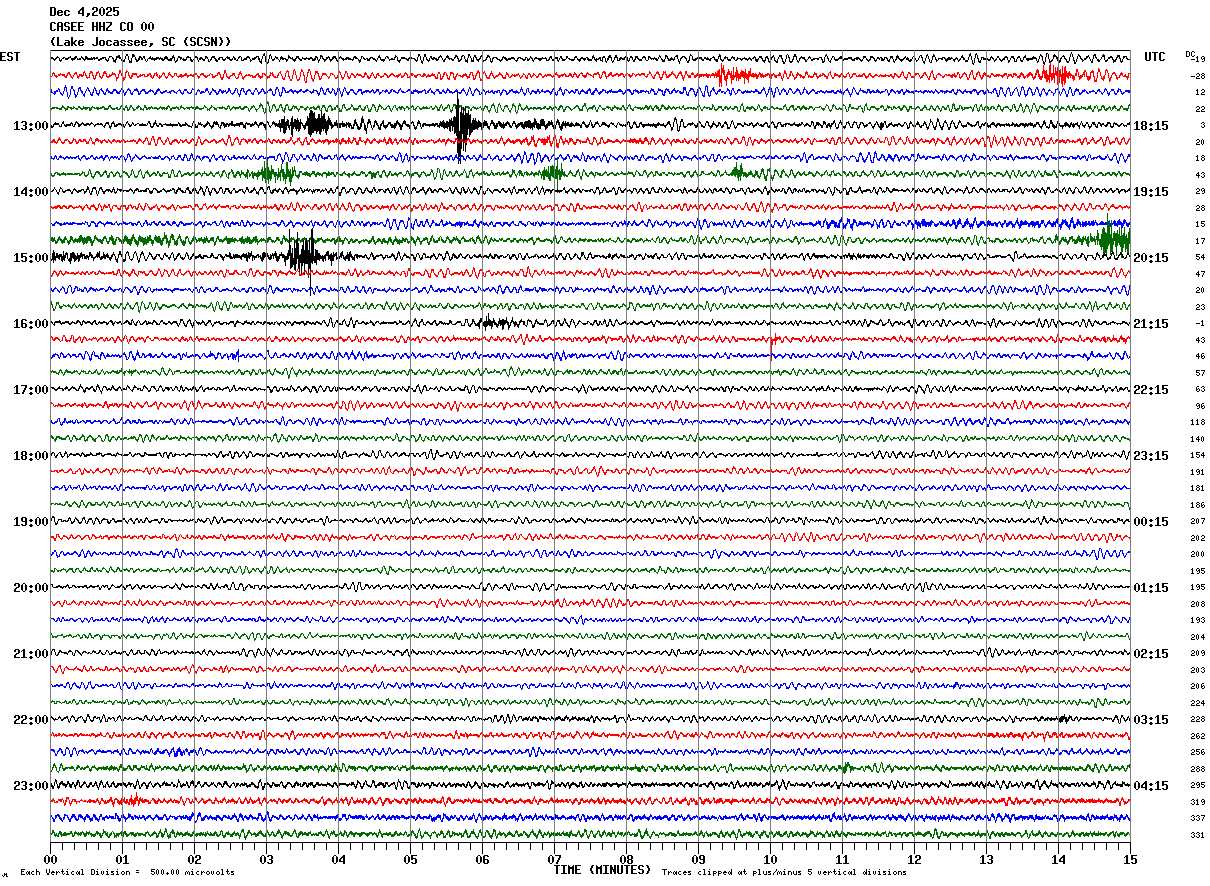This screenshot has width=1210, height=886.
Task: Click the 'Traces clipped at plus/minus 5' note
Action: [784, 872]
